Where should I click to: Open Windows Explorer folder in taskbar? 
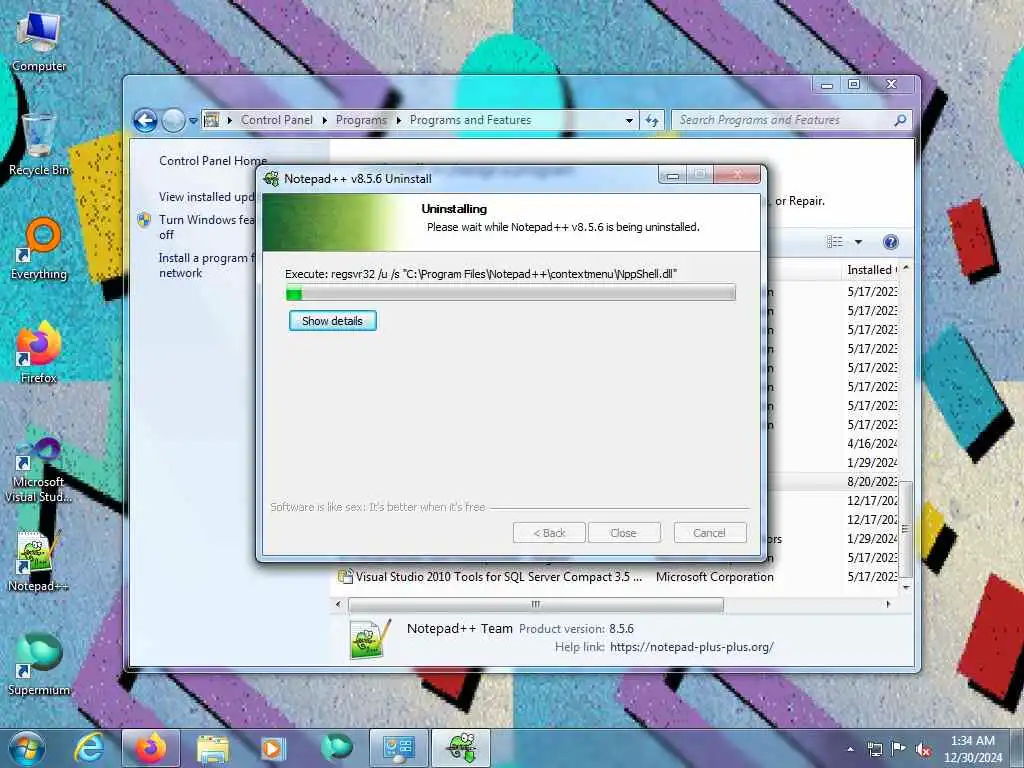click(212, 748)
